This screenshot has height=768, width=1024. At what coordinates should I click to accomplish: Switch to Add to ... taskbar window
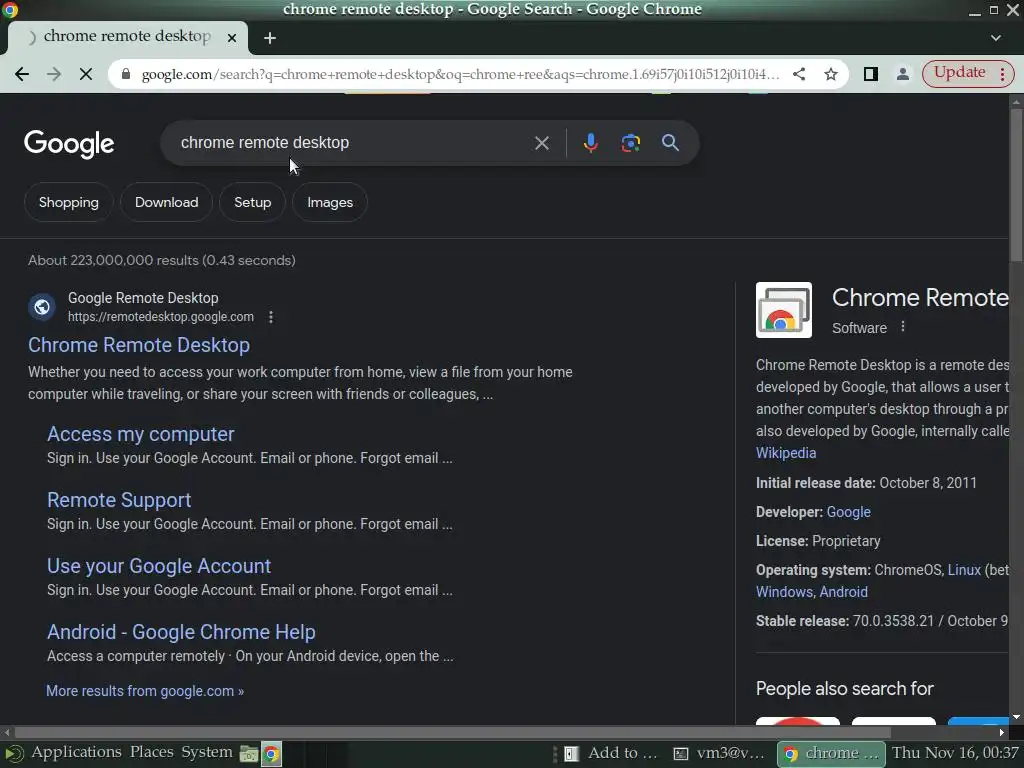611,754
